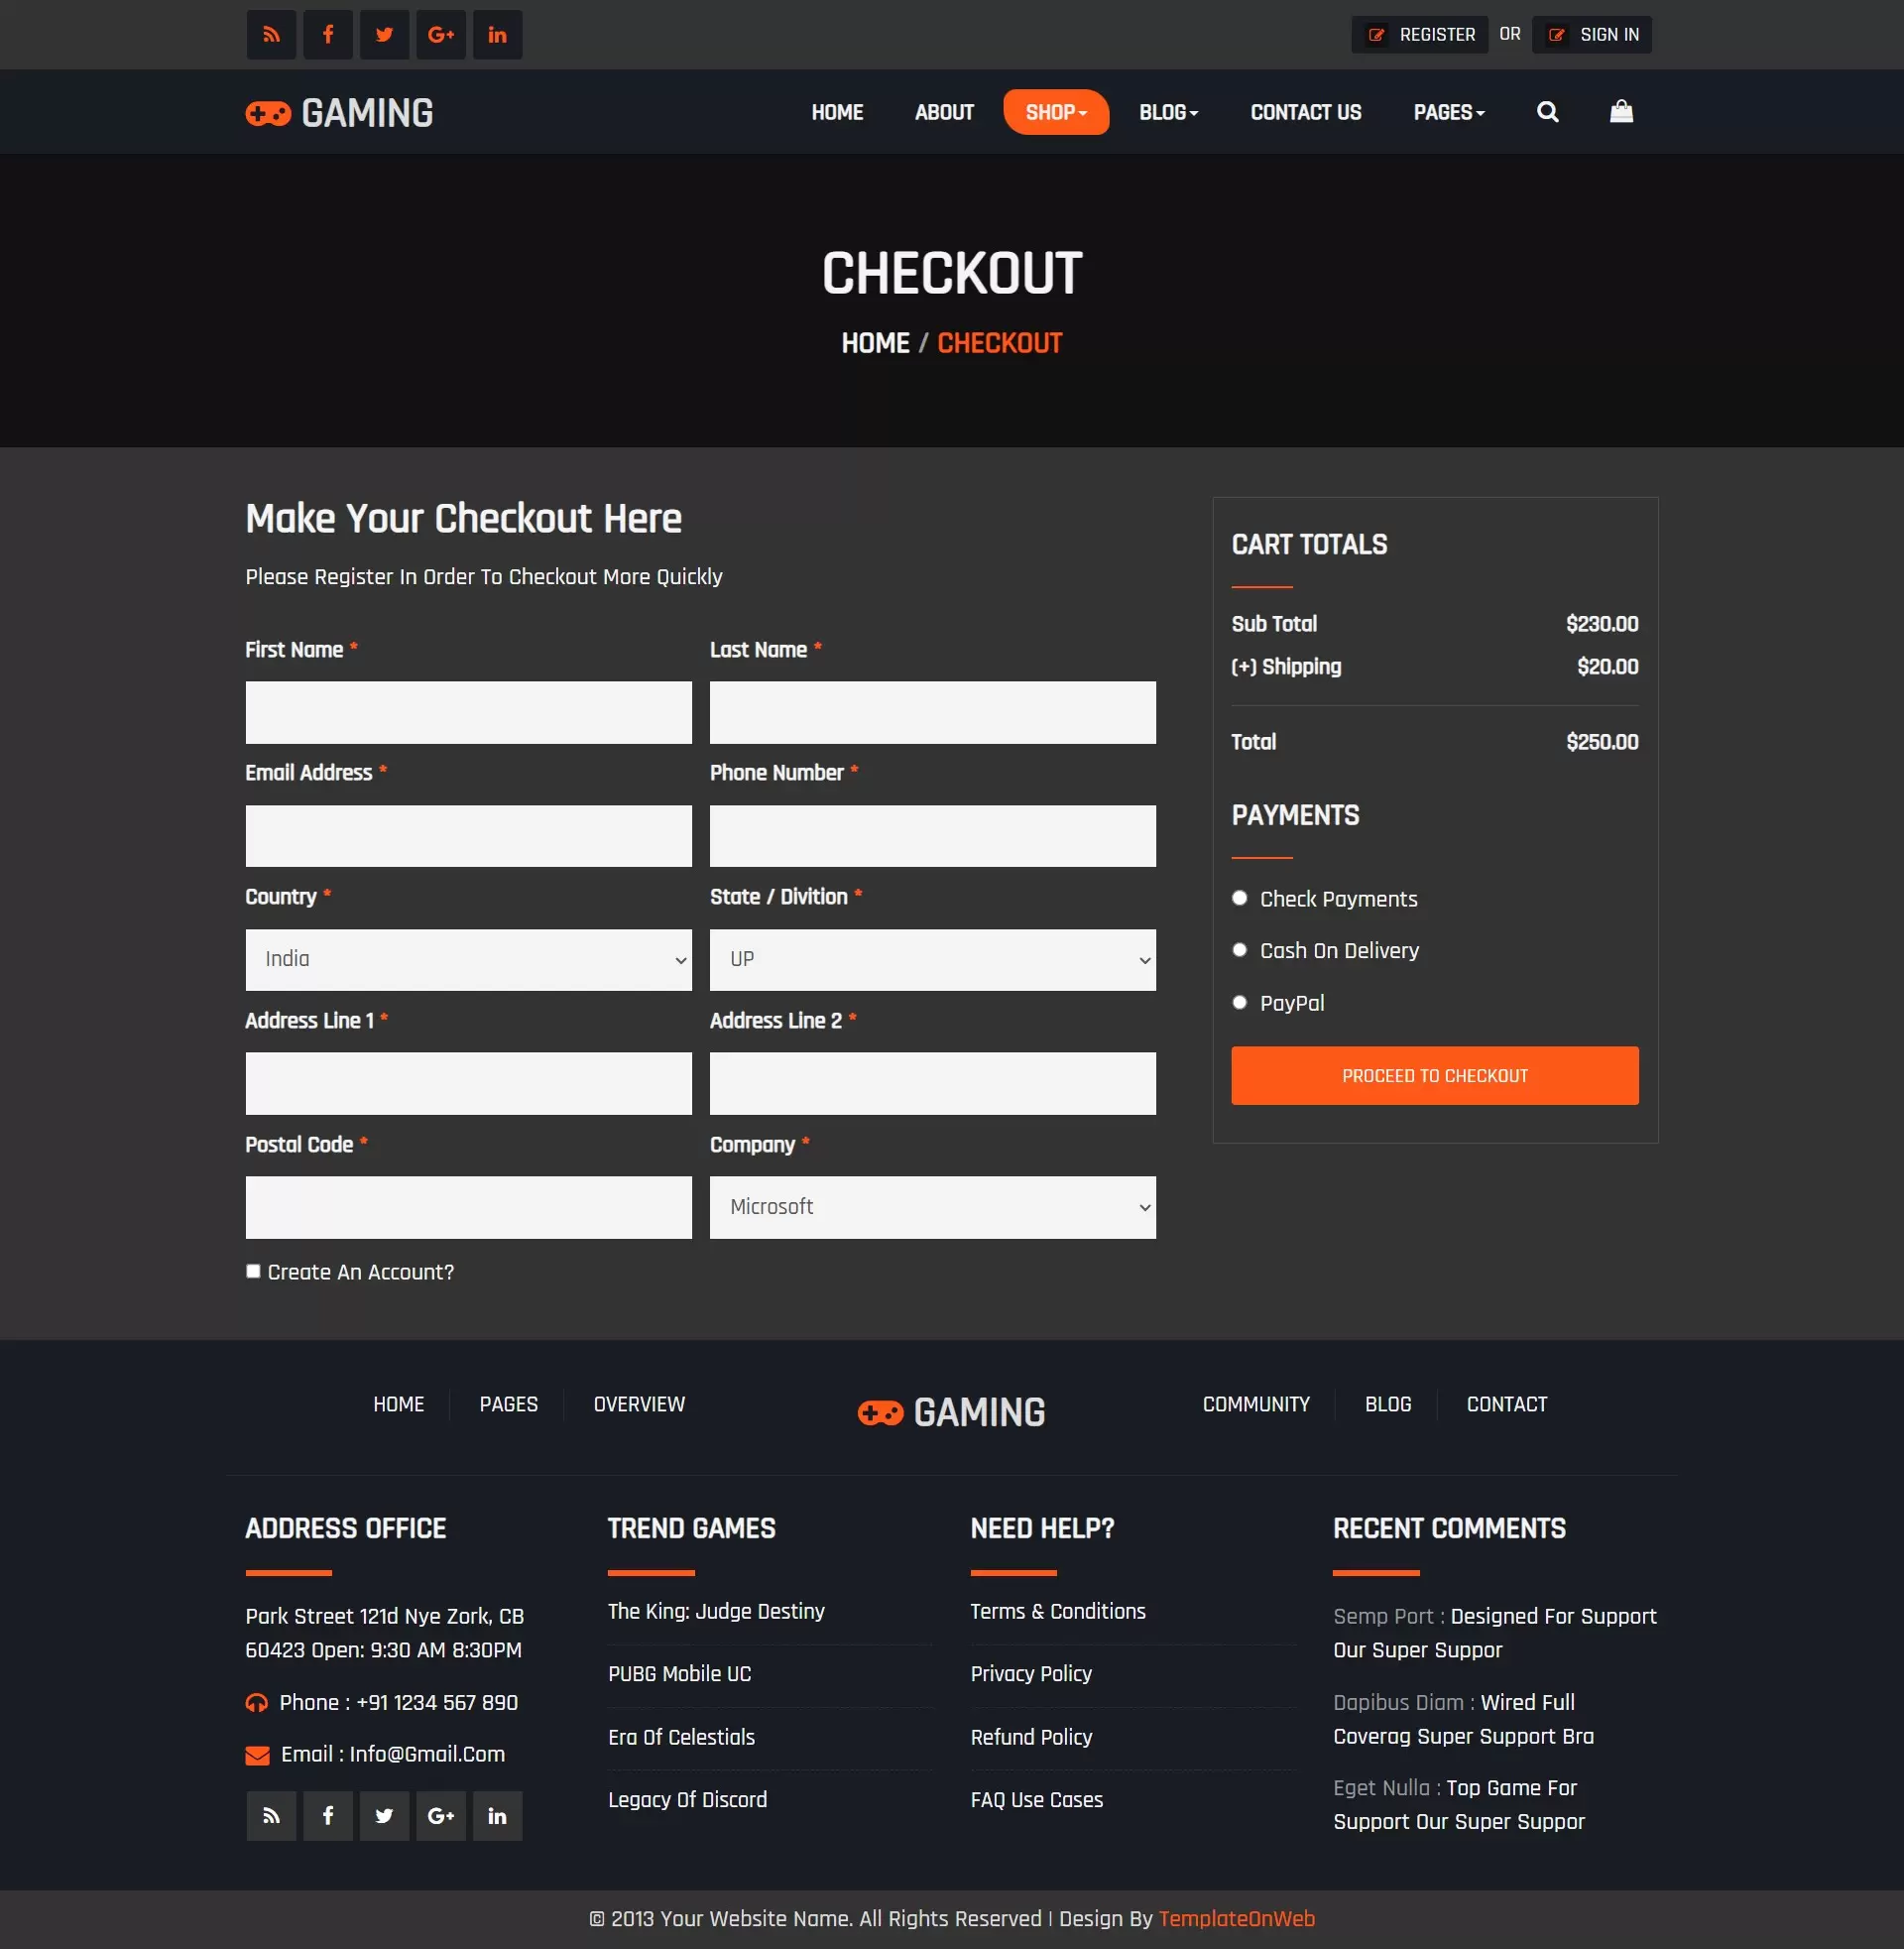Open The King: Judge Destiny link
Image resolution: width=1904 pixels, height=1949 pixels.
click(716, 1612)
